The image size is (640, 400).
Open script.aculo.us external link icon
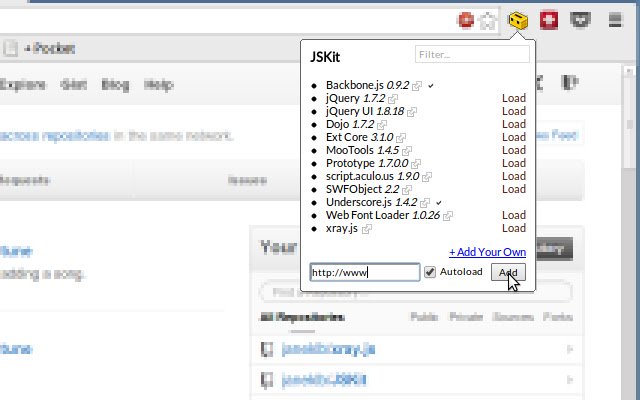[x=427, y=177]
